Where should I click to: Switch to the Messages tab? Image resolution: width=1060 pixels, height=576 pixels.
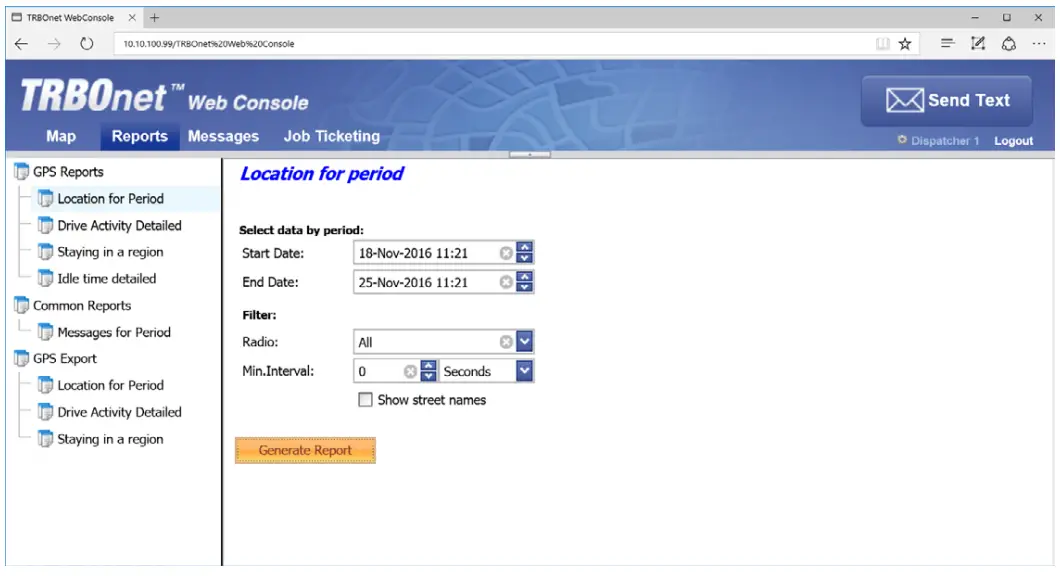pyautogui.click(x=223, y=136)
